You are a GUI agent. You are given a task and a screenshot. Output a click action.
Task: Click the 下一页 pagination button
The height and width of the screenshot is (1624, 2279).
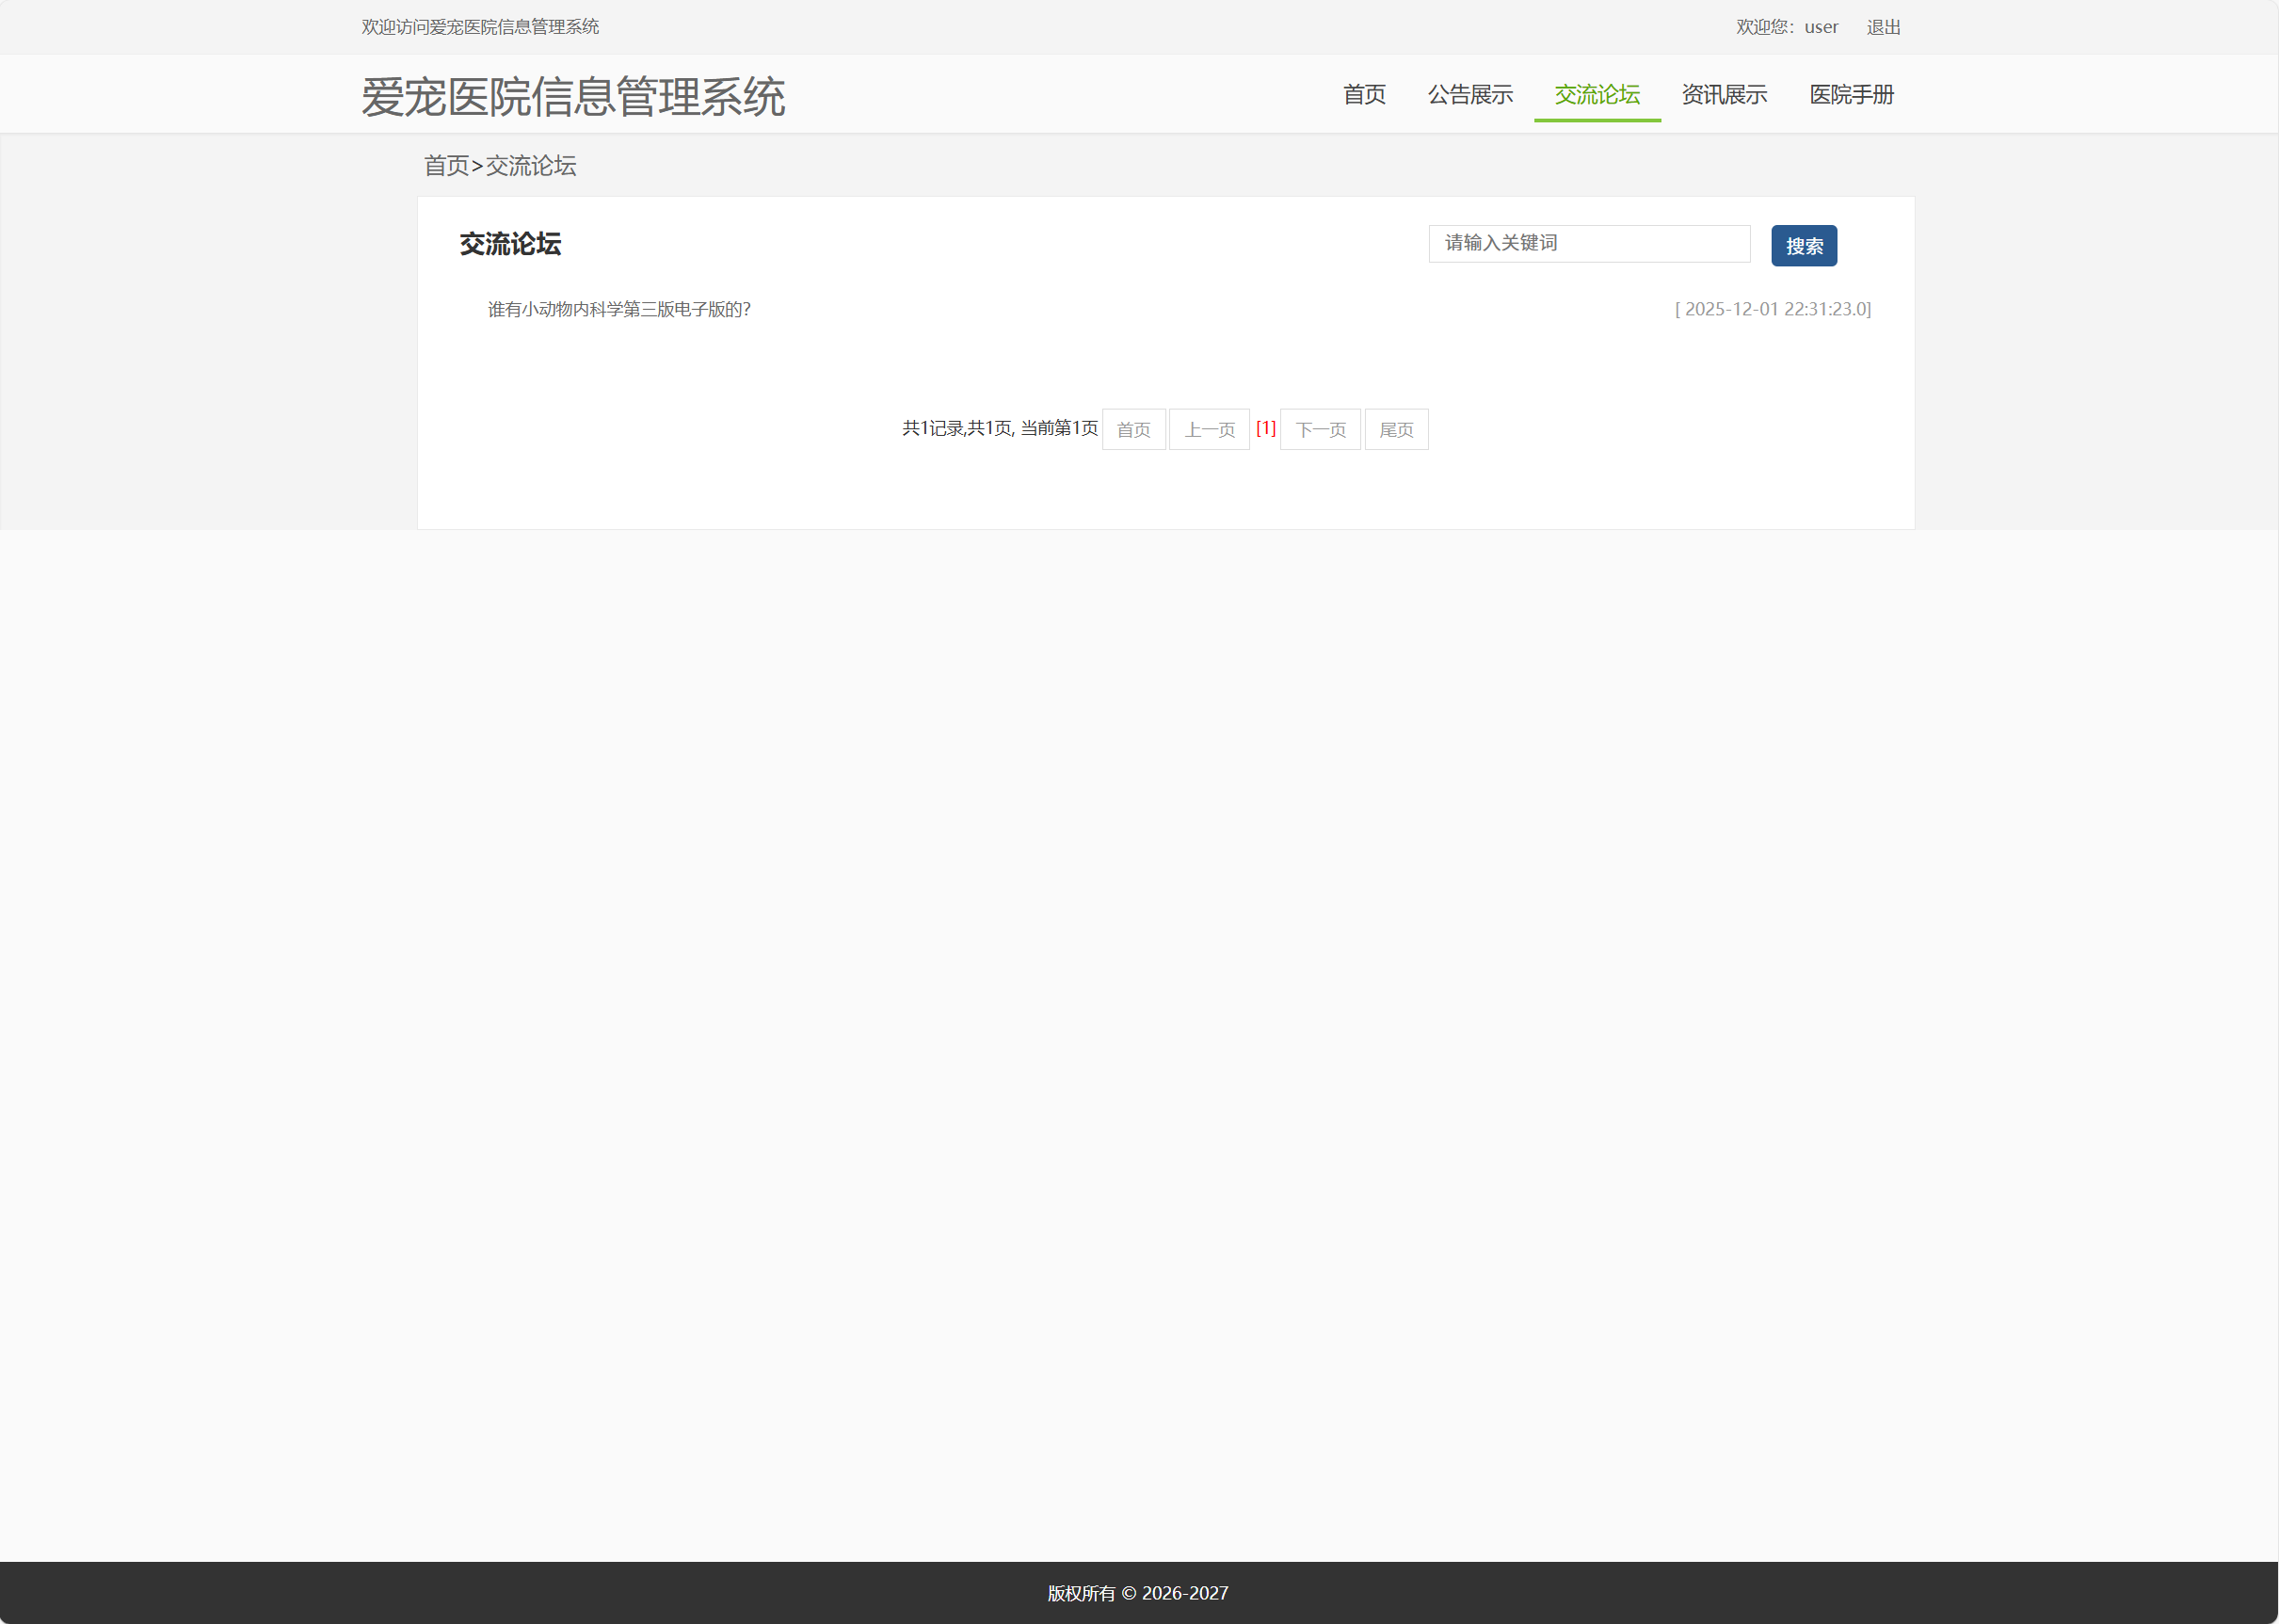coord(1320,429)
